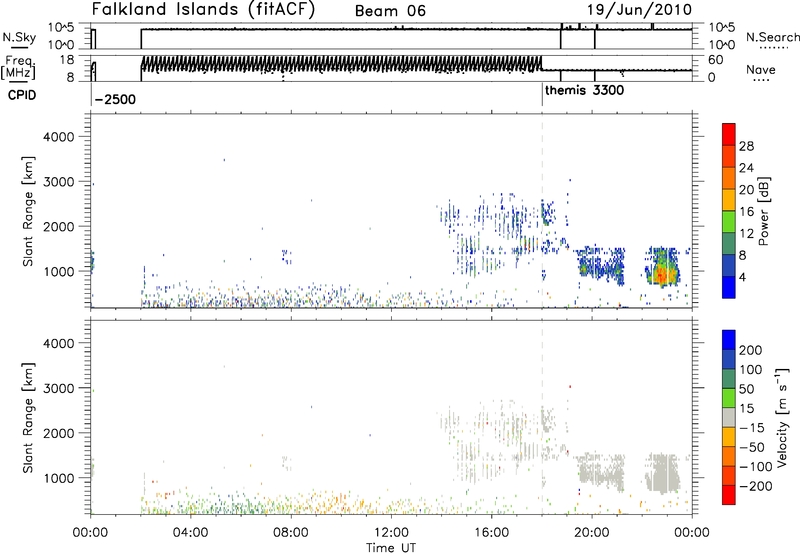
Task: Select the '16' power colorbar label
Action: click(x=746, y=212)
